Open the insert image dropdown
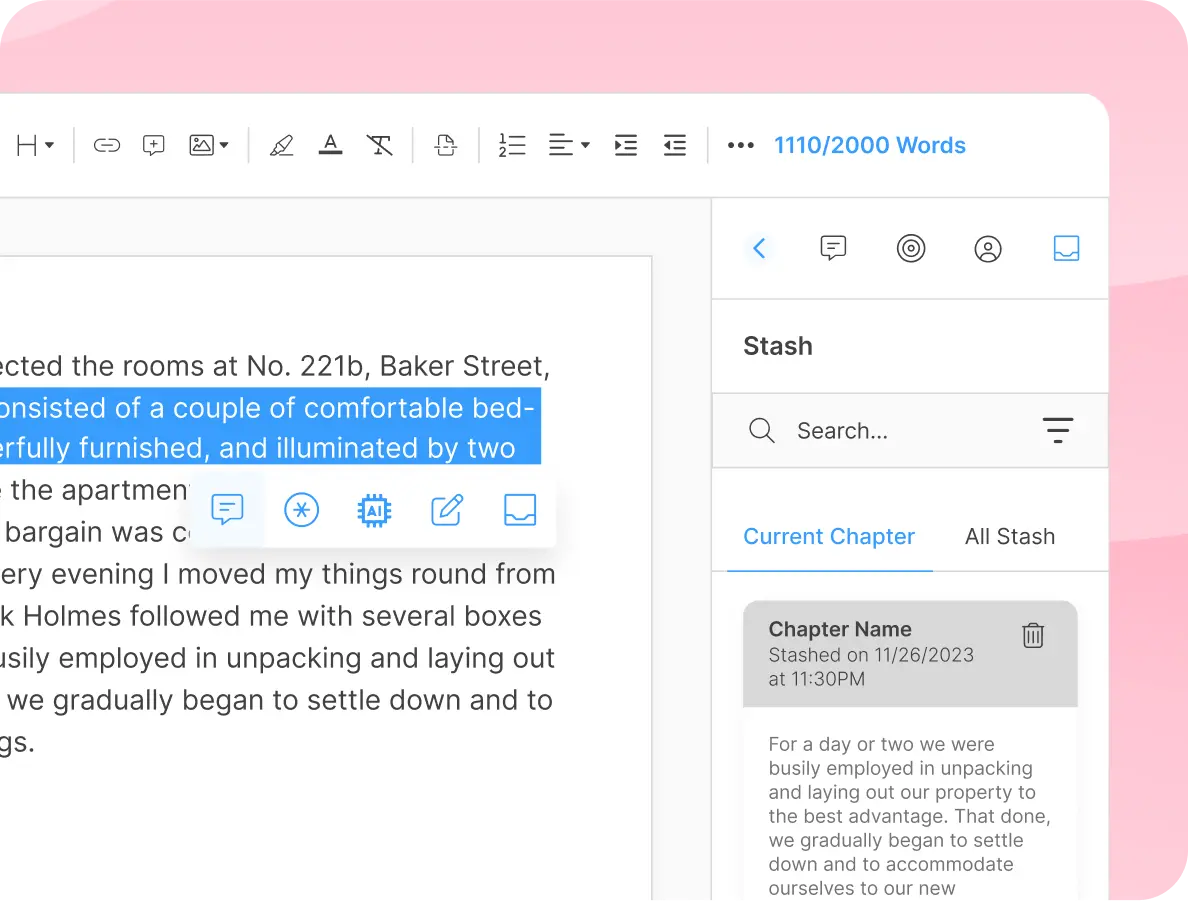The image size is (1188, 901). 209,146
